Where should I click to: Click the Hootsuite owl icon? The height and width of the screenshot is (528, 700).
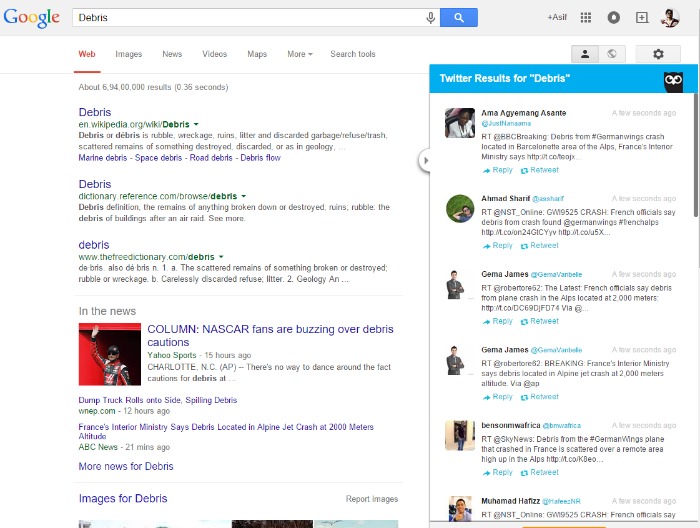tap(673, 81)
